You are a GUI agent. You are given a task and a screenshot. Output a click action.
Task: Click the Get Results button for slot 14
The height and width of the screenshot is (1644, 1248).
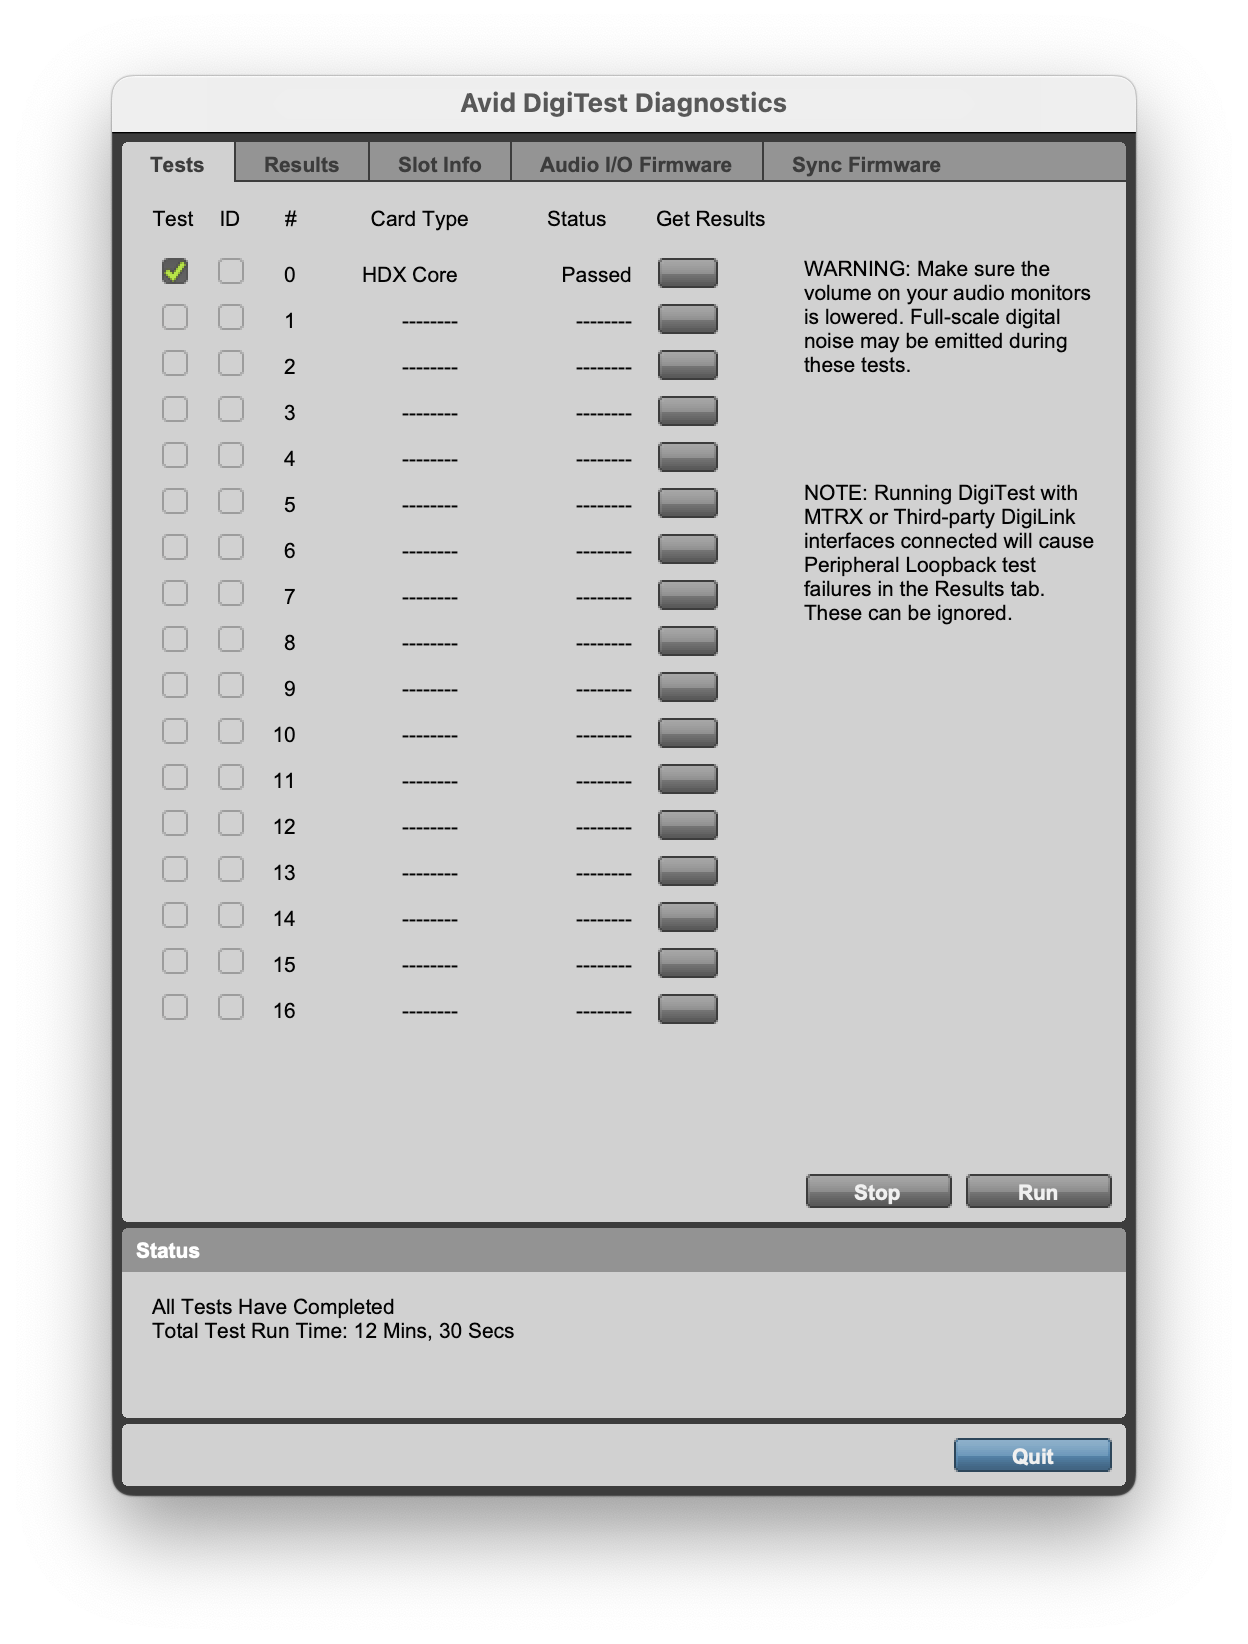tap(688, 917)
